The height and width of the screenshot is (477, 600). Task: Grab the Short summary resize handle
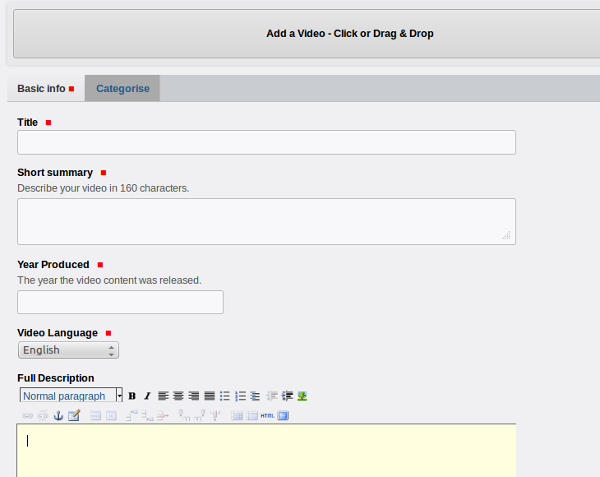pyautogui.click(x=507, y=236)
